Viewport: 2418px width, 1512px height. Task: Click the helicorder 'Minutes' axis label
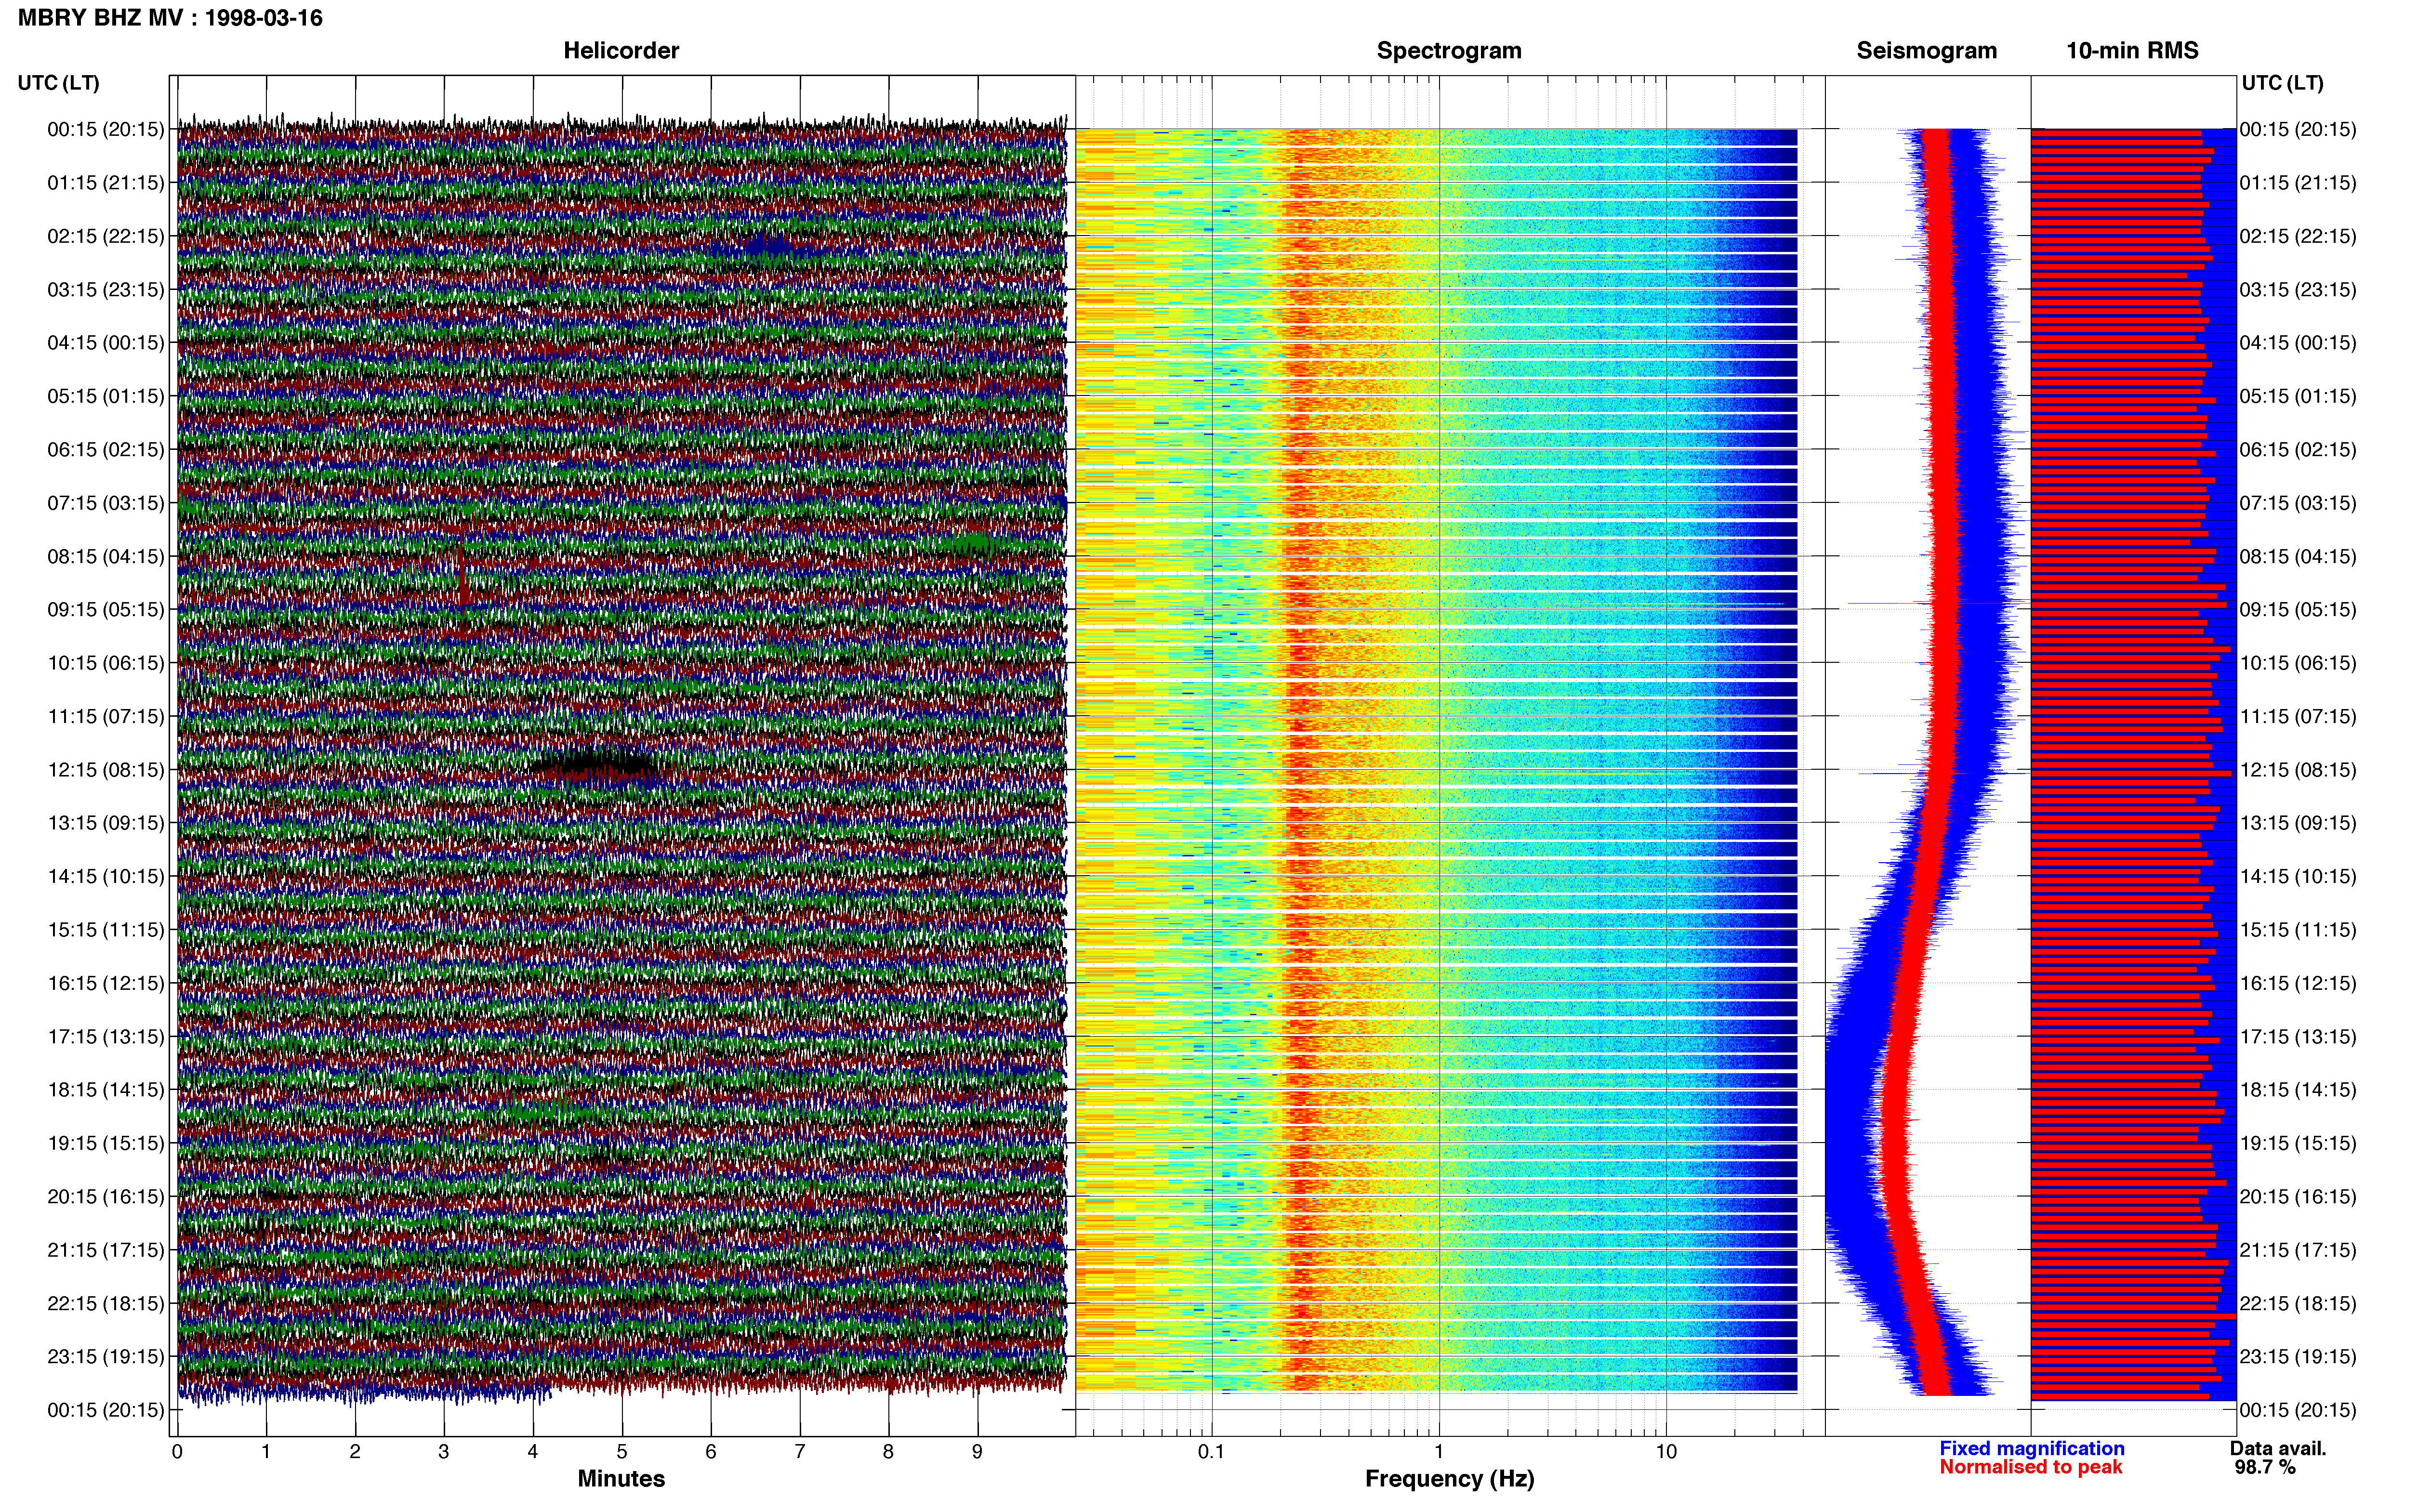coord(621,1479)
